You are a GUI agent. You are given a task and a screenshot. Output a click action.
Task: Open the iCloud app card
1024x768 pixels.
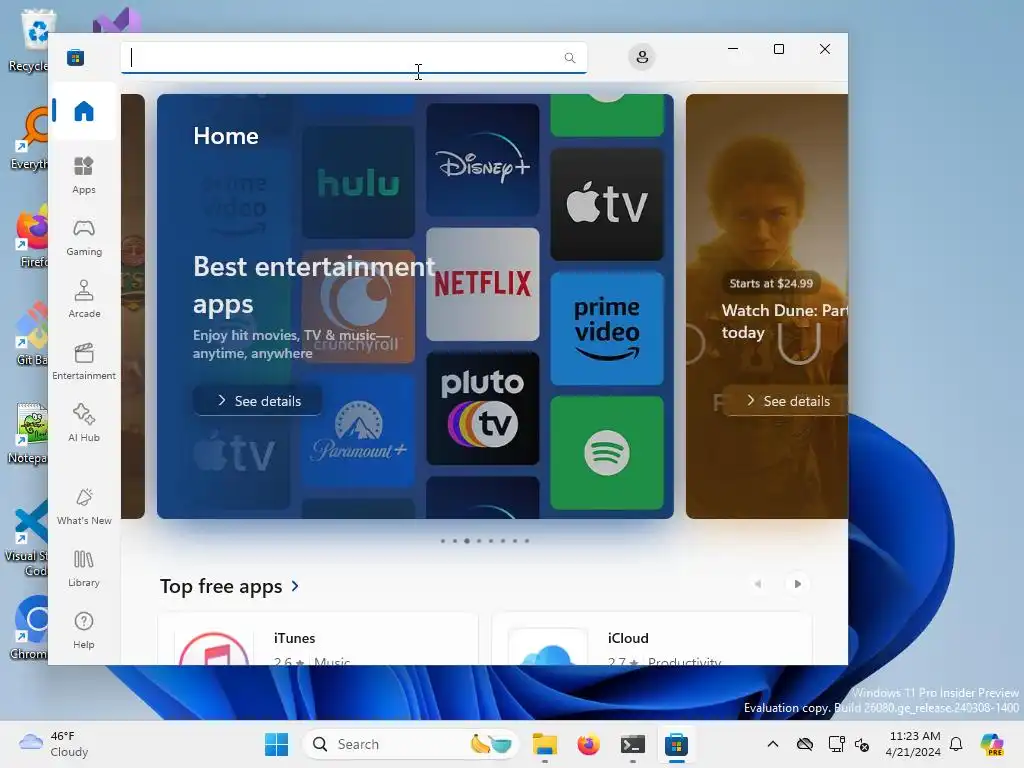pyautogui.click(x=652, y=639)
